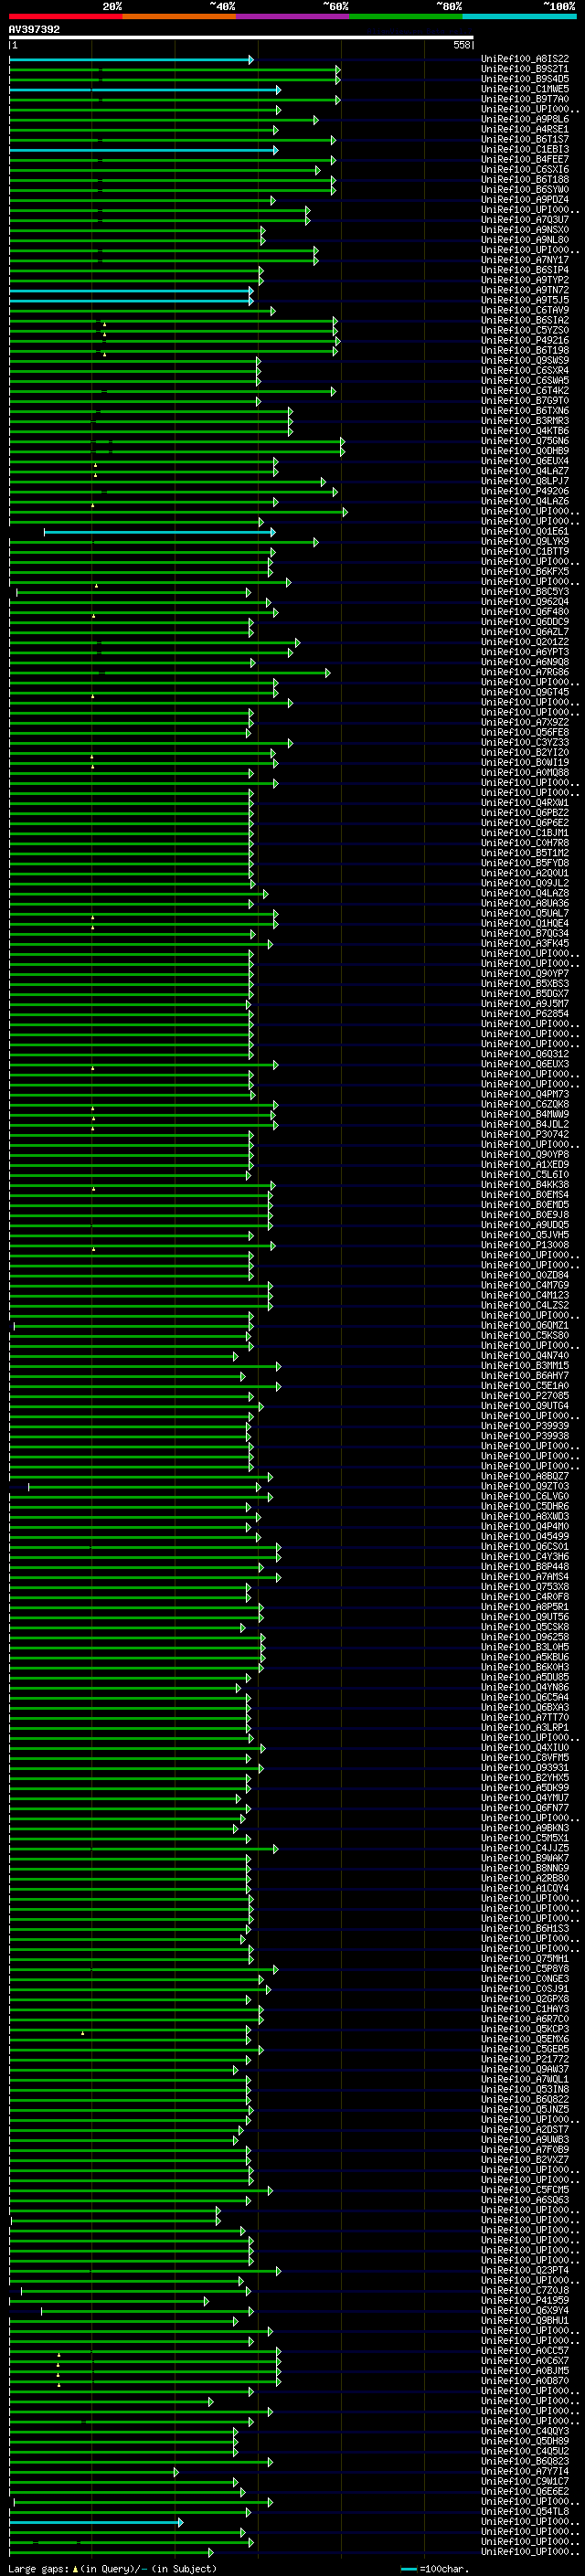Select label UniRef100_C6T4K2
This screenshot has height=2576, width=585.
[525, 391]
